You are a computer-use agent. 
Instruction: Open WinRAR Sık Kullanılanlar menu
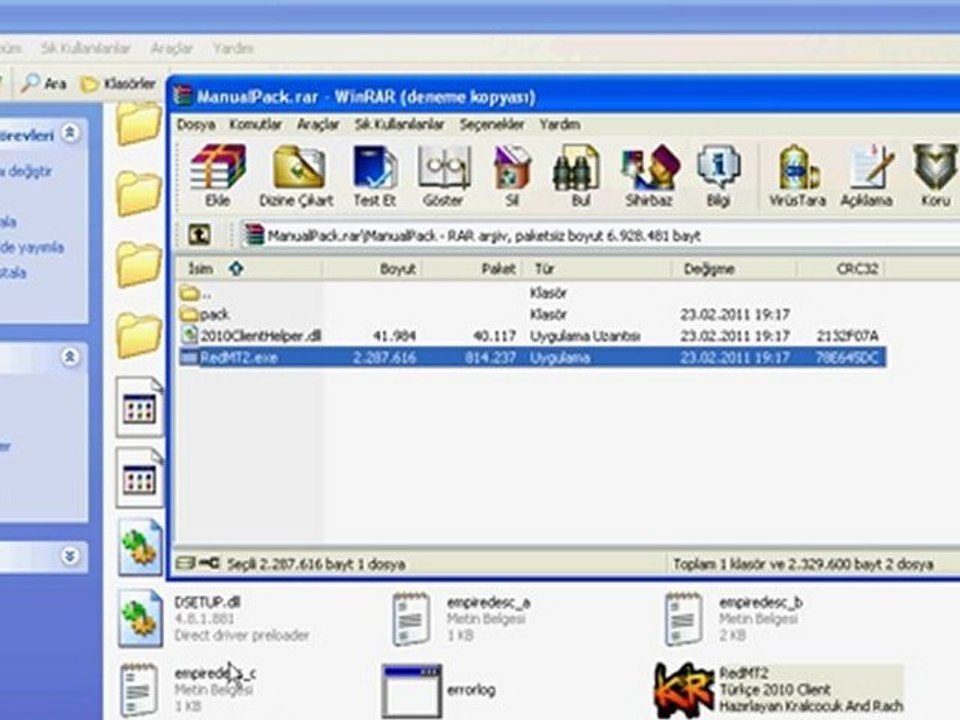399,124
